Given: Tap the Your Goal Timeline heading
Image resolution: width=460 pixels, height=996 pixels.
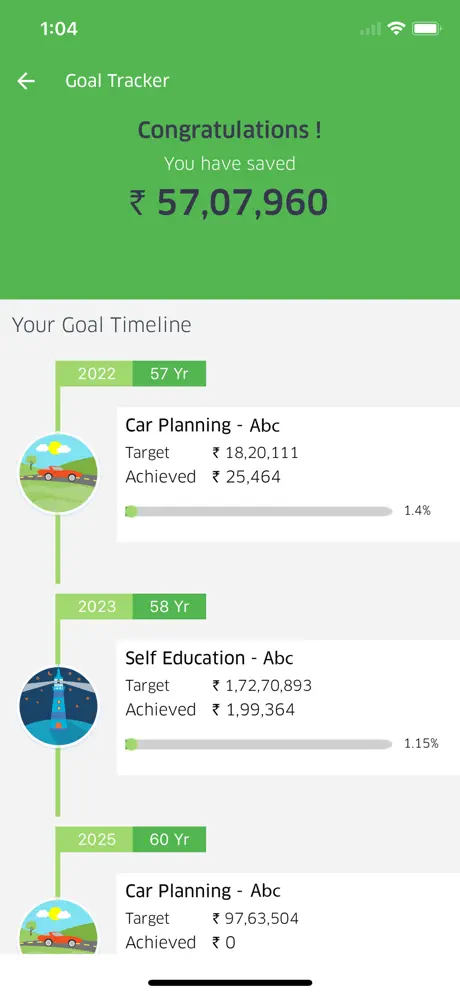Looking at the screenshot, I should point(102,325).
